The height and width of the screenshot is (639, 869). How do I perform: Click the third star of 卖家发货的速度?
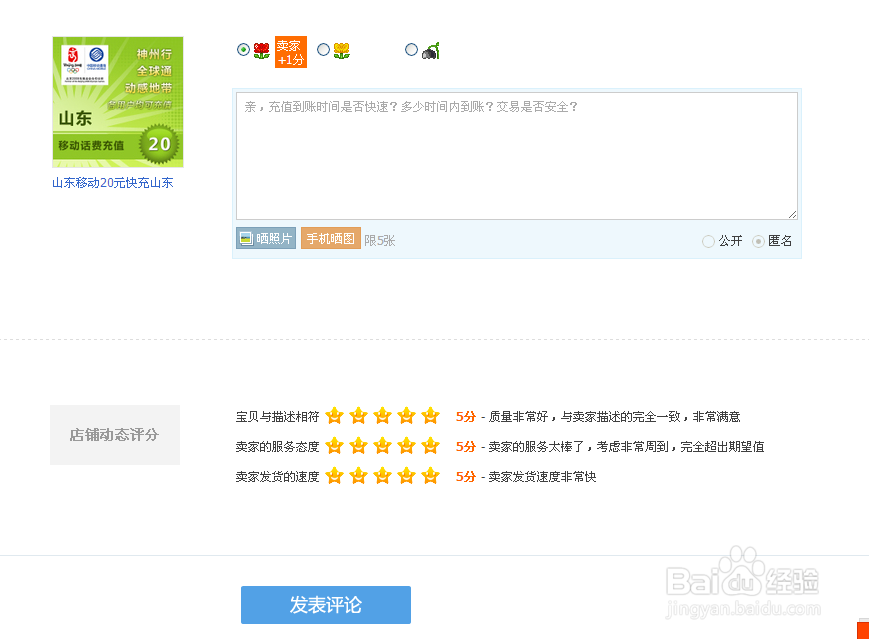382,476
